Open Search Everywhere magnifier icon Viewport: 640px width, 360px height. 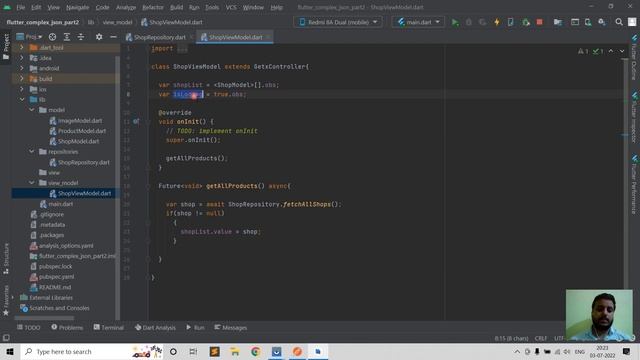(619, 22)
